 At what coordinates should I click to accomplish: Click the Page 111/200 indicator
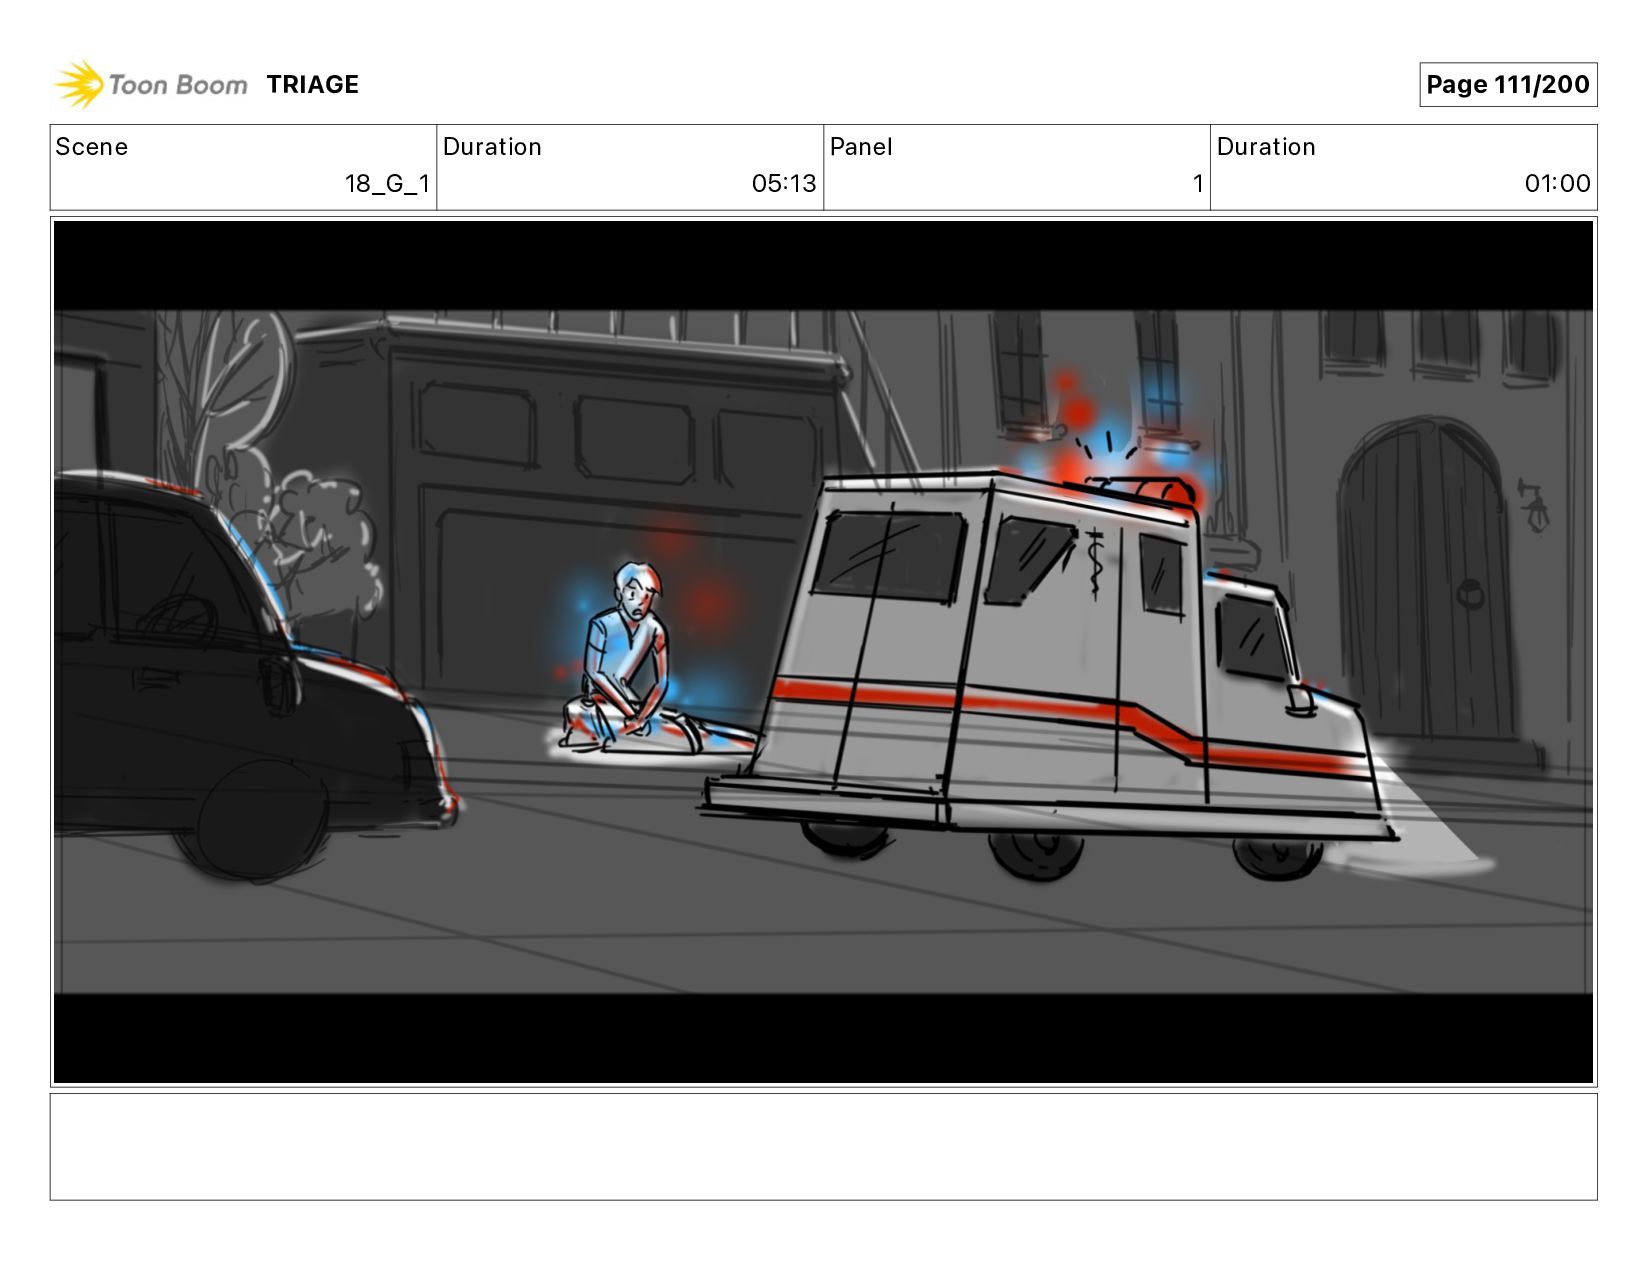(1508, 85)
